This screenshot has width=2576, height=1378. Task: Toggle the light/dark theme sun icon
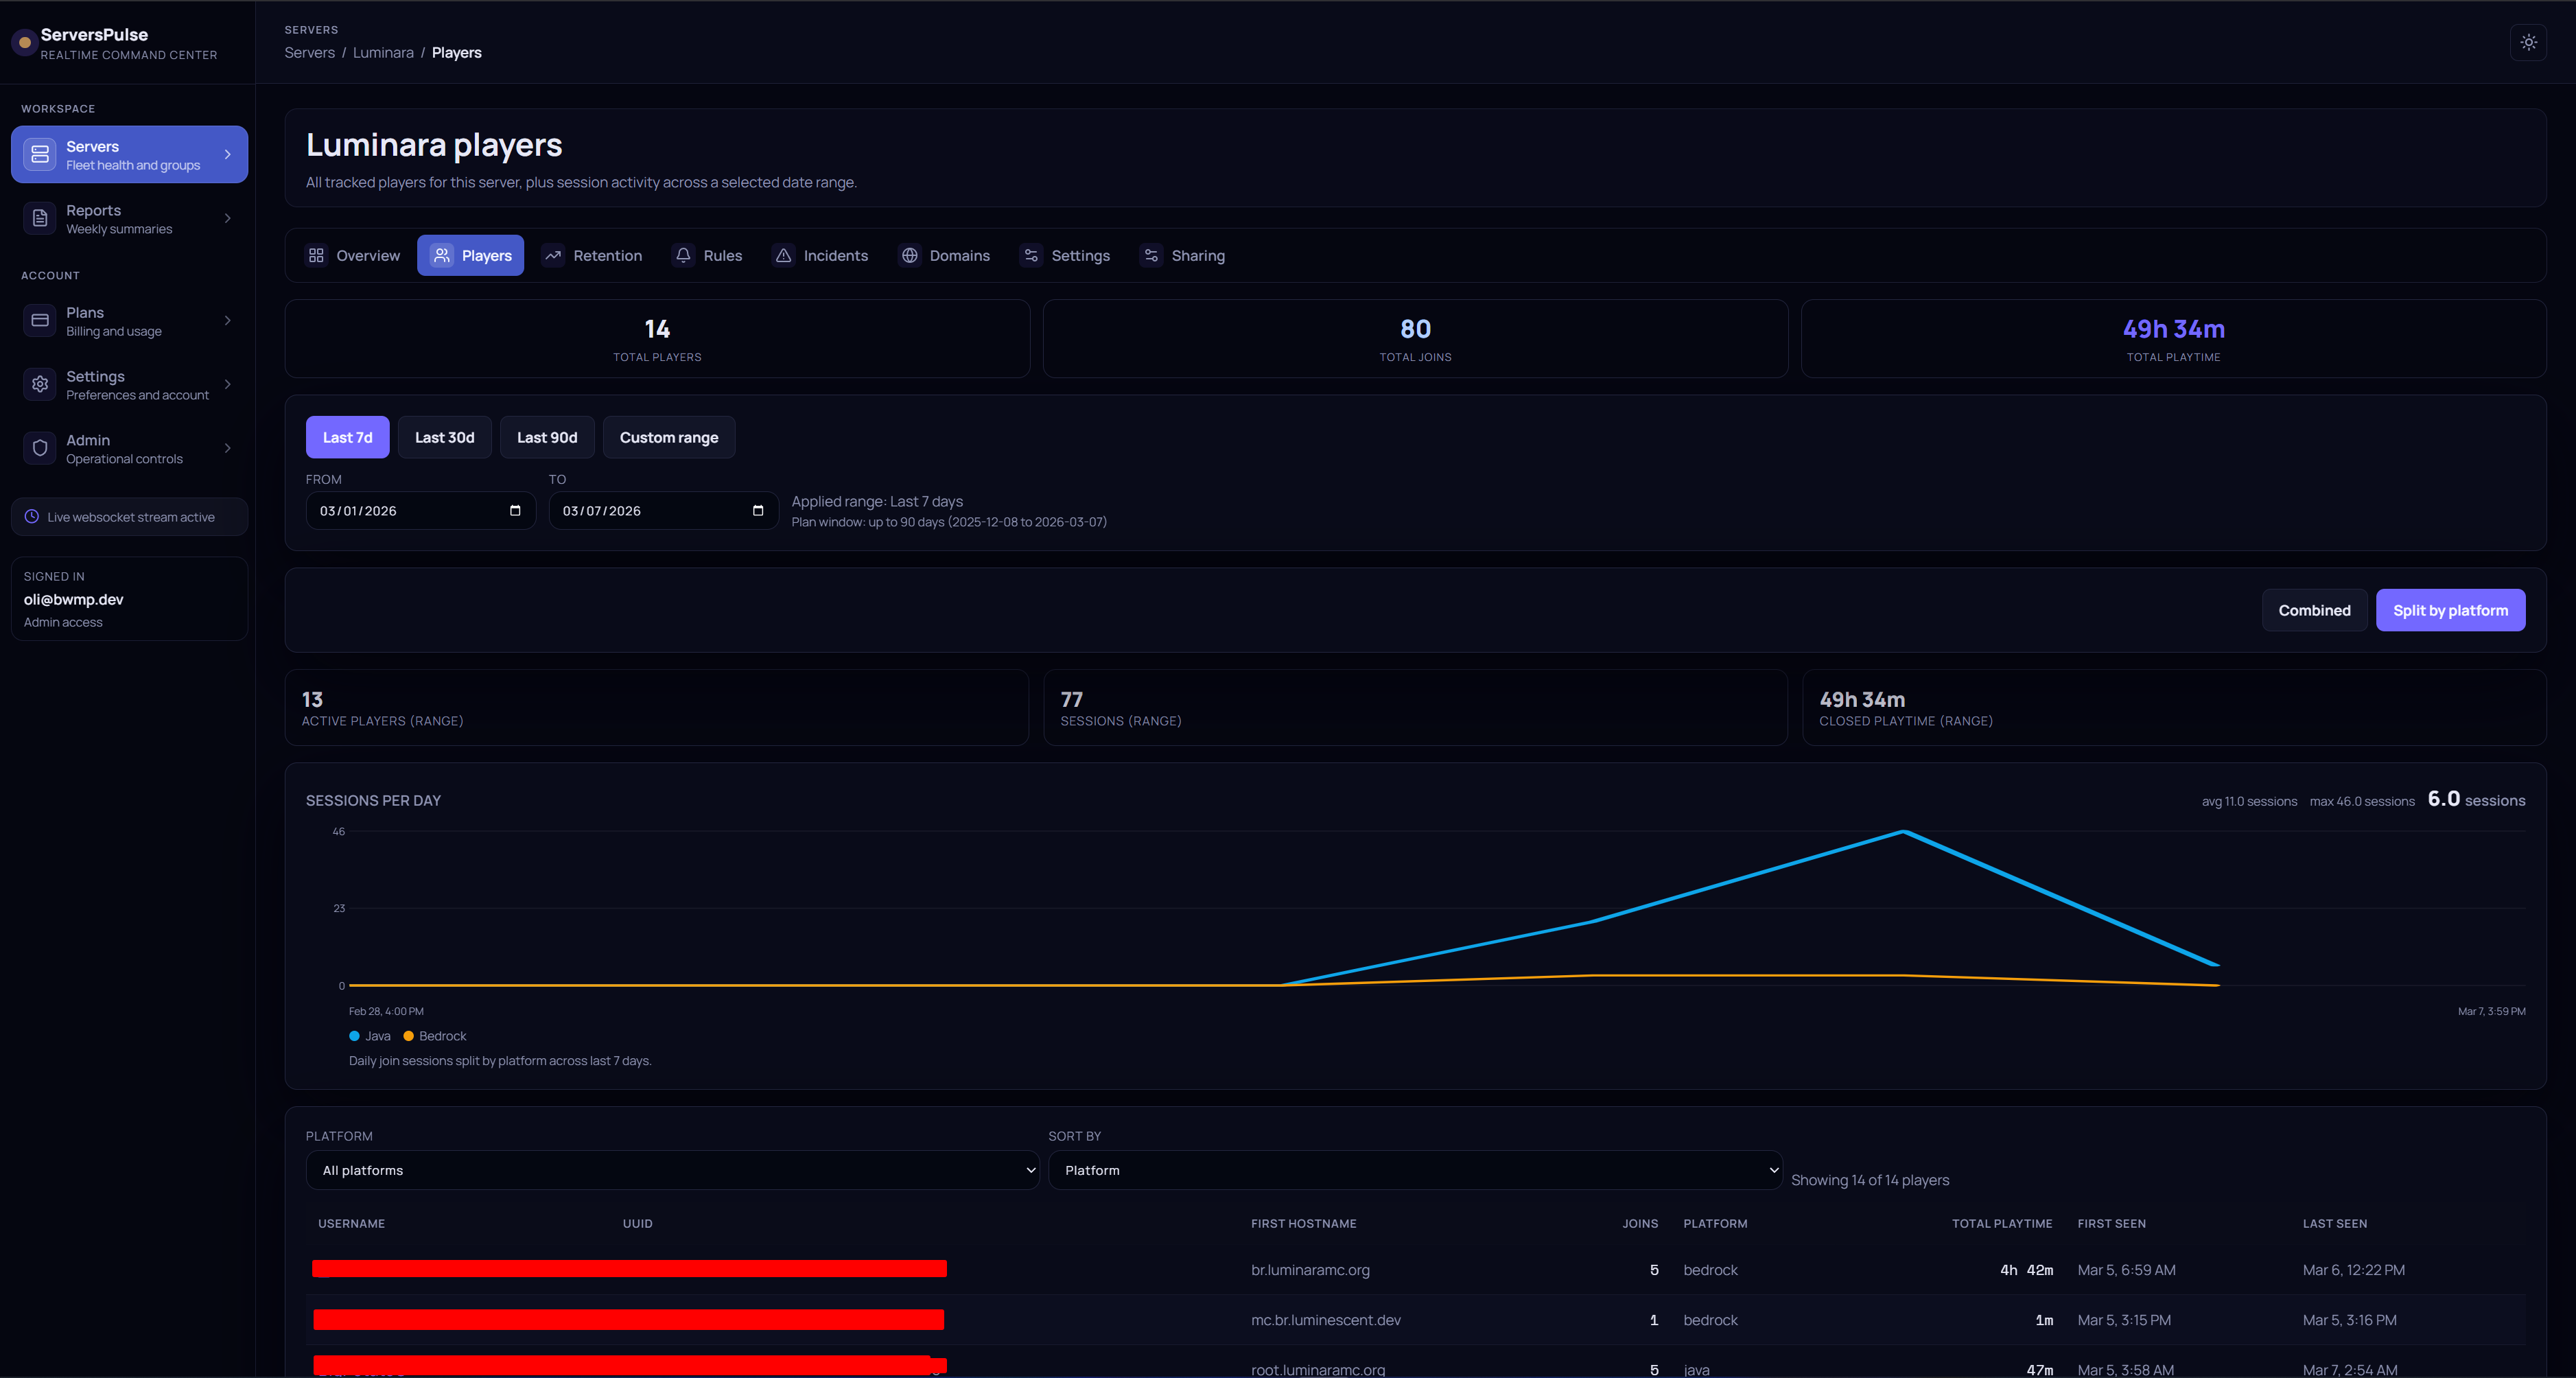click(x=2528, y=42)
